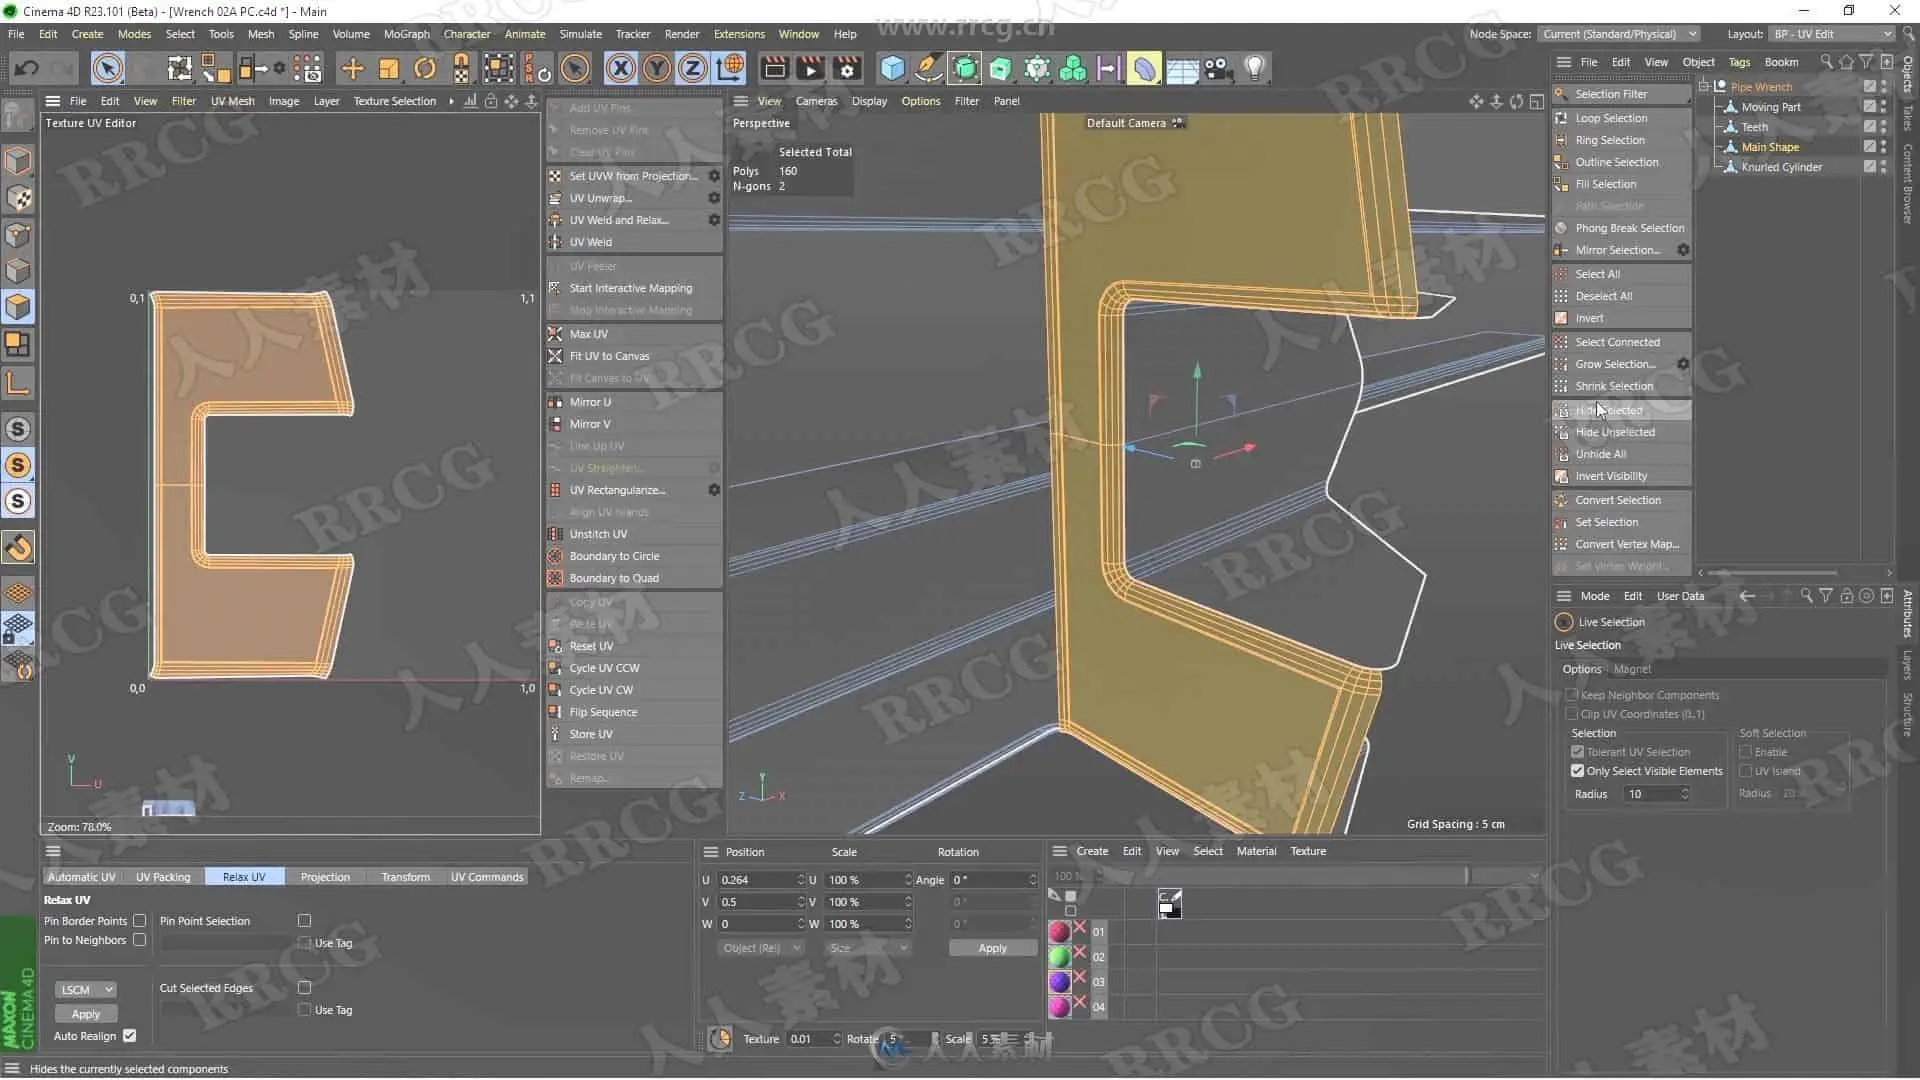Select the Move tool icon
Image resolution: width=1920 pixels, height=1080 pixels.
352,68
